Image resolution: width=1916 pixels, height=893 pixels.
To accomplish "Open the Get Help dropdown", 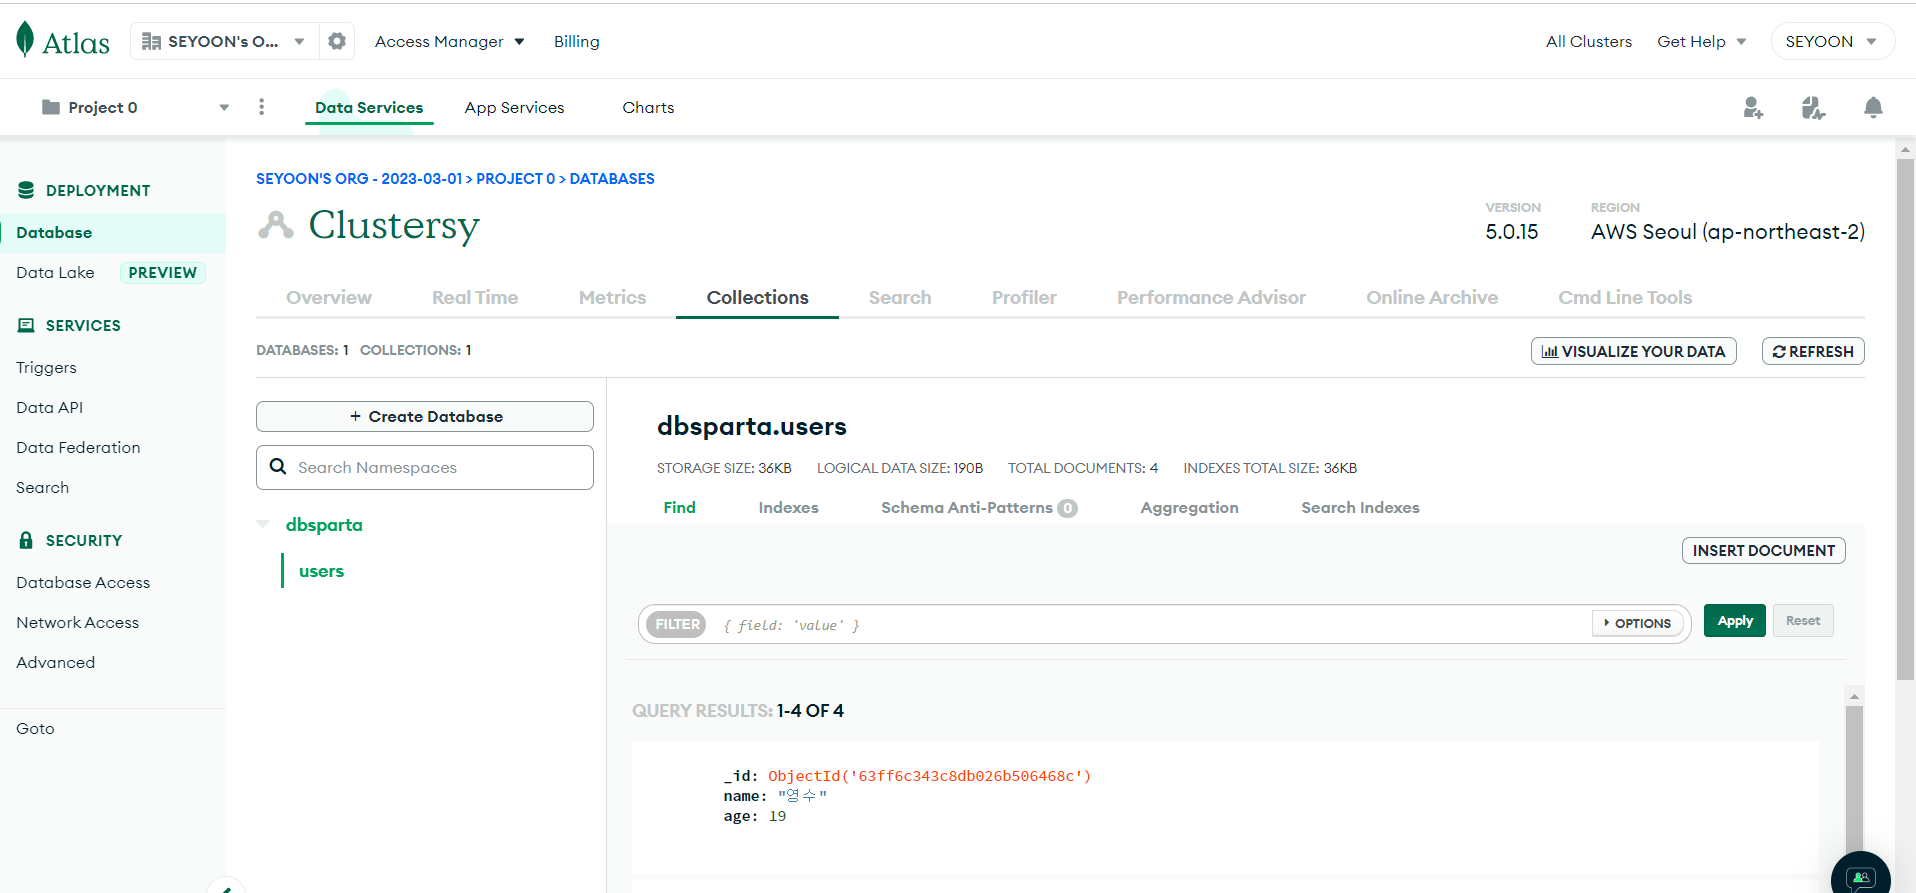I will coord(1702,41).
